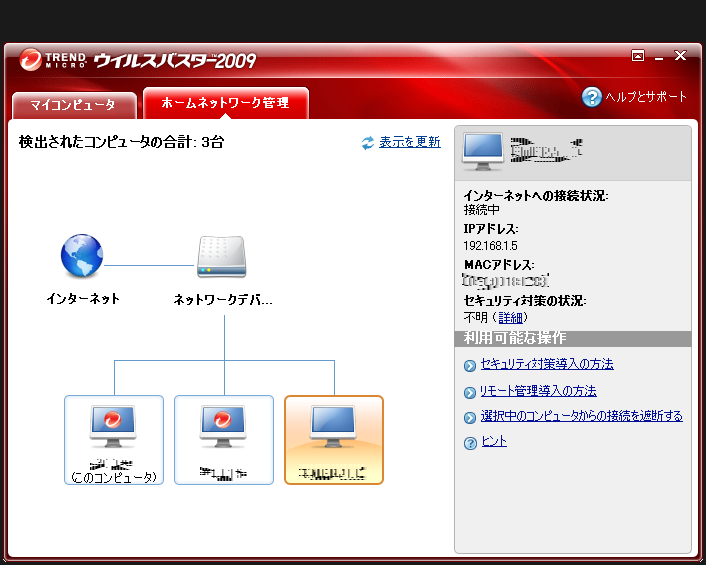This screenshot has width=706, height=565.
Task: Click the インターネットへの接続状況 label
Action: point(536,196)
